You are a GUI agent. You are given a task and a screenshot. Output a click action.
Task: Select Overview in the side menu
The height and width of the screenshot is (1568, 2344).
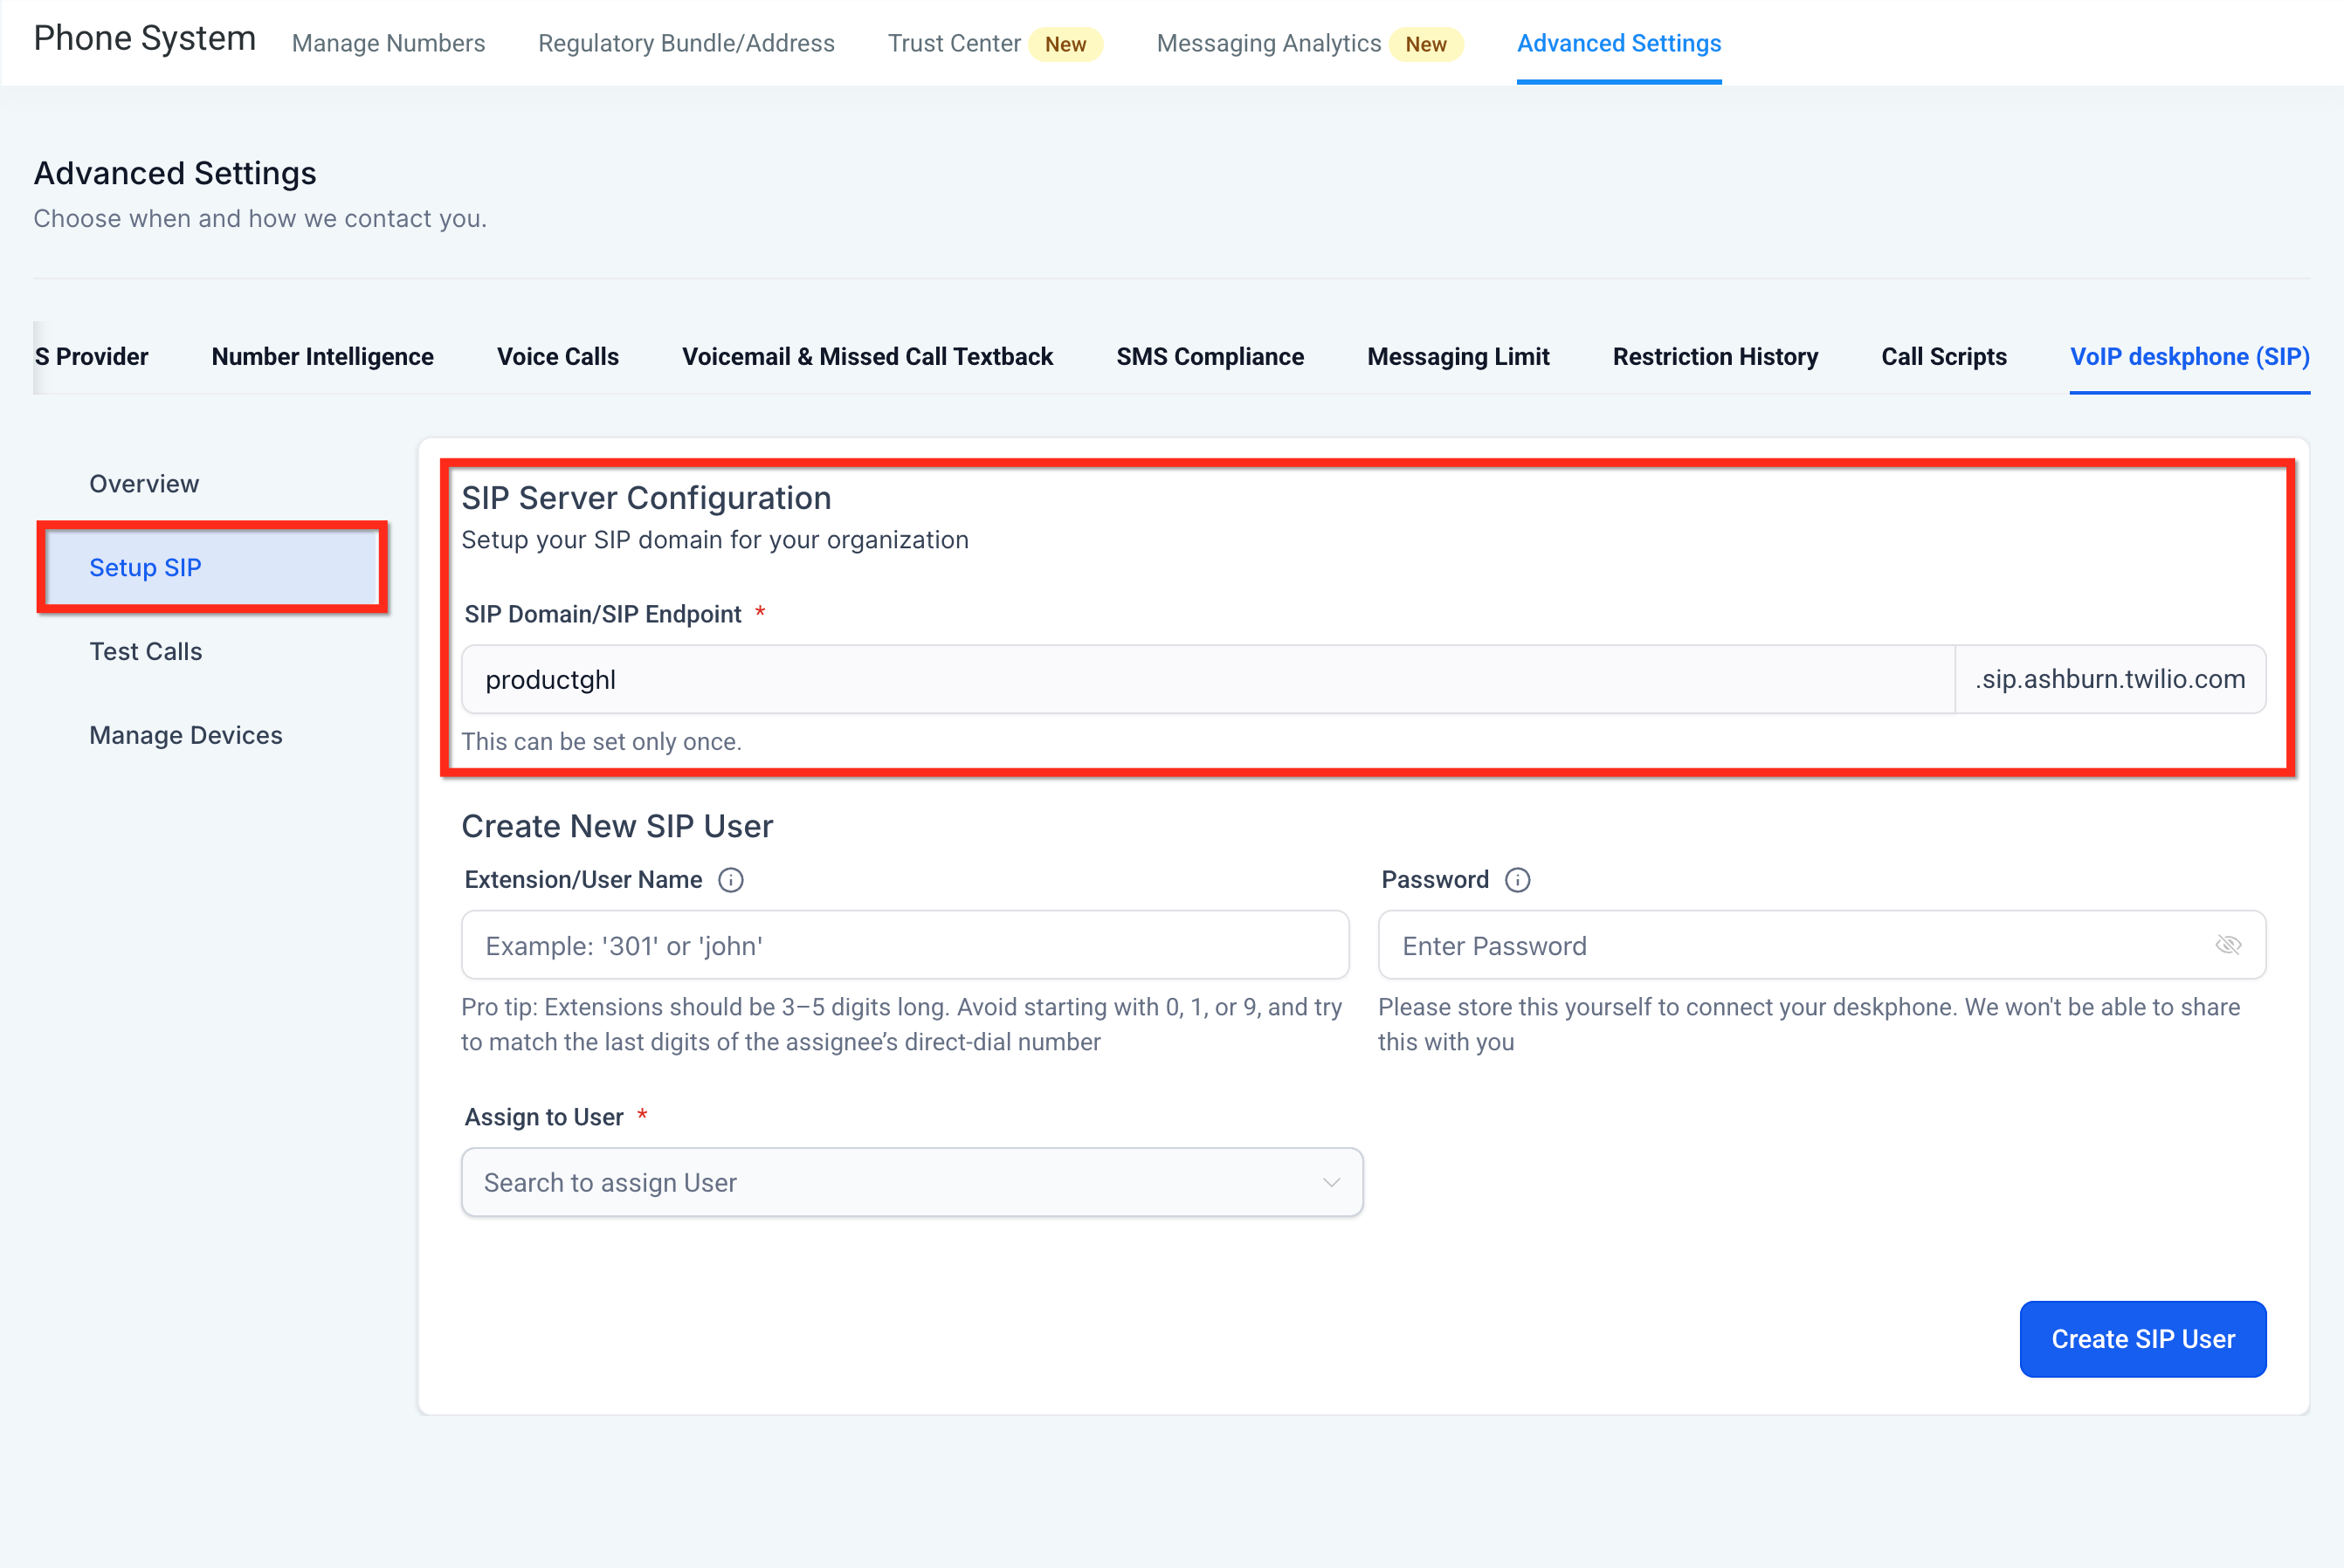coord(144,484)
